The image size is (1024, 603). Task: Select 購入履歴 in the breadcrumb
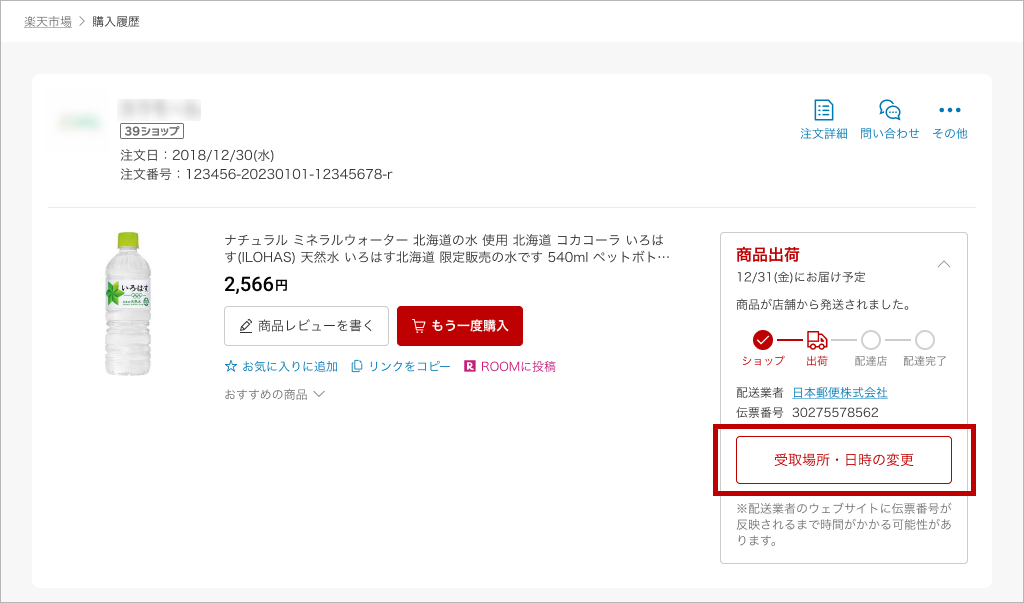(116, 21)
